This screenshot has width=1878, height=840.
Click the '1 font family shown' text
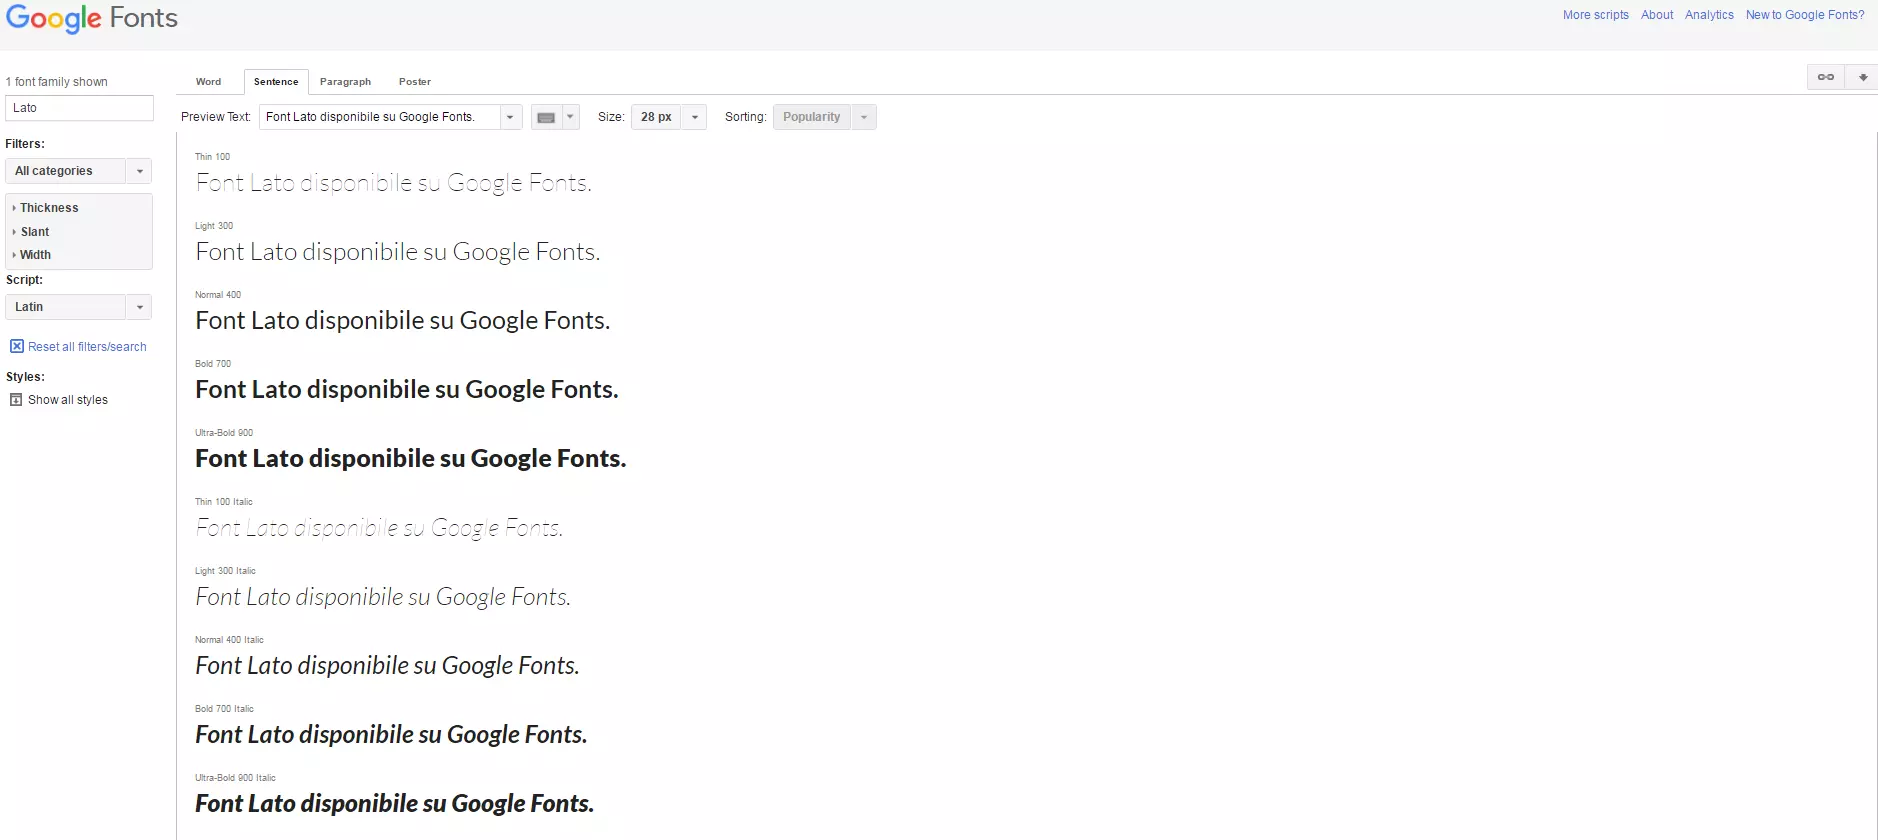(x=57, y=82)
